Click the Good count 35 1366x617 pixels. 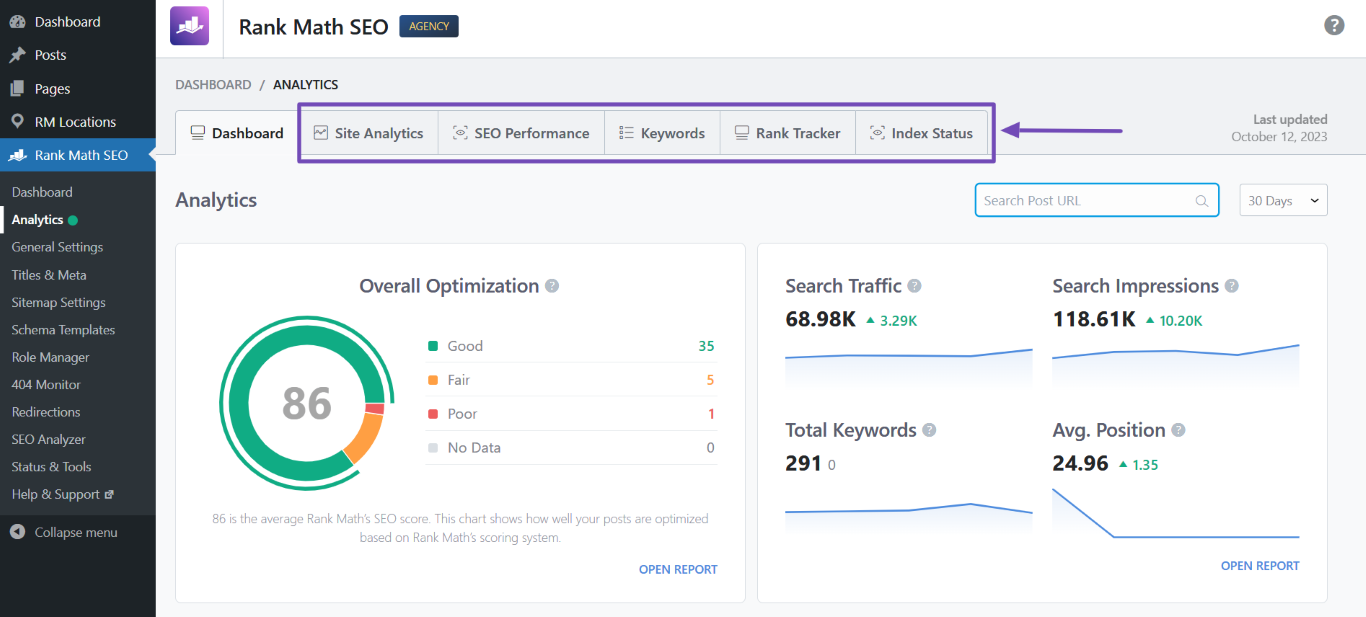(x=706, y=346)
